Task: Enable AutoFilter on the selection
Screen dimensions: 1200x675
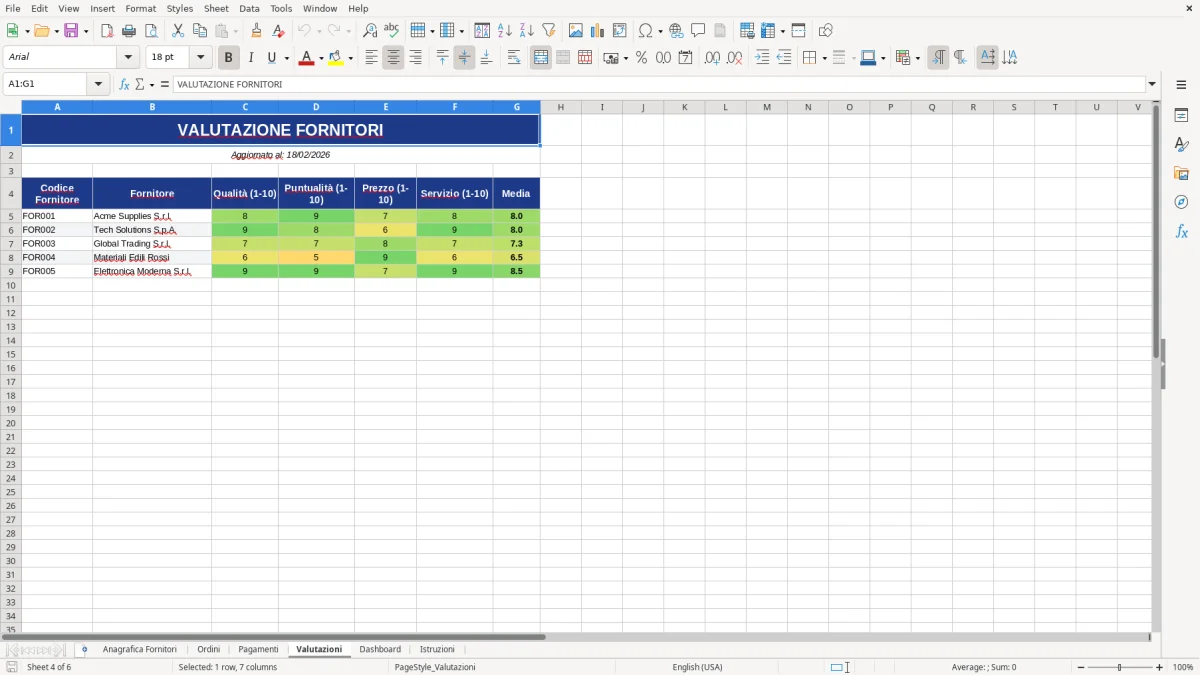Action: 548,30
